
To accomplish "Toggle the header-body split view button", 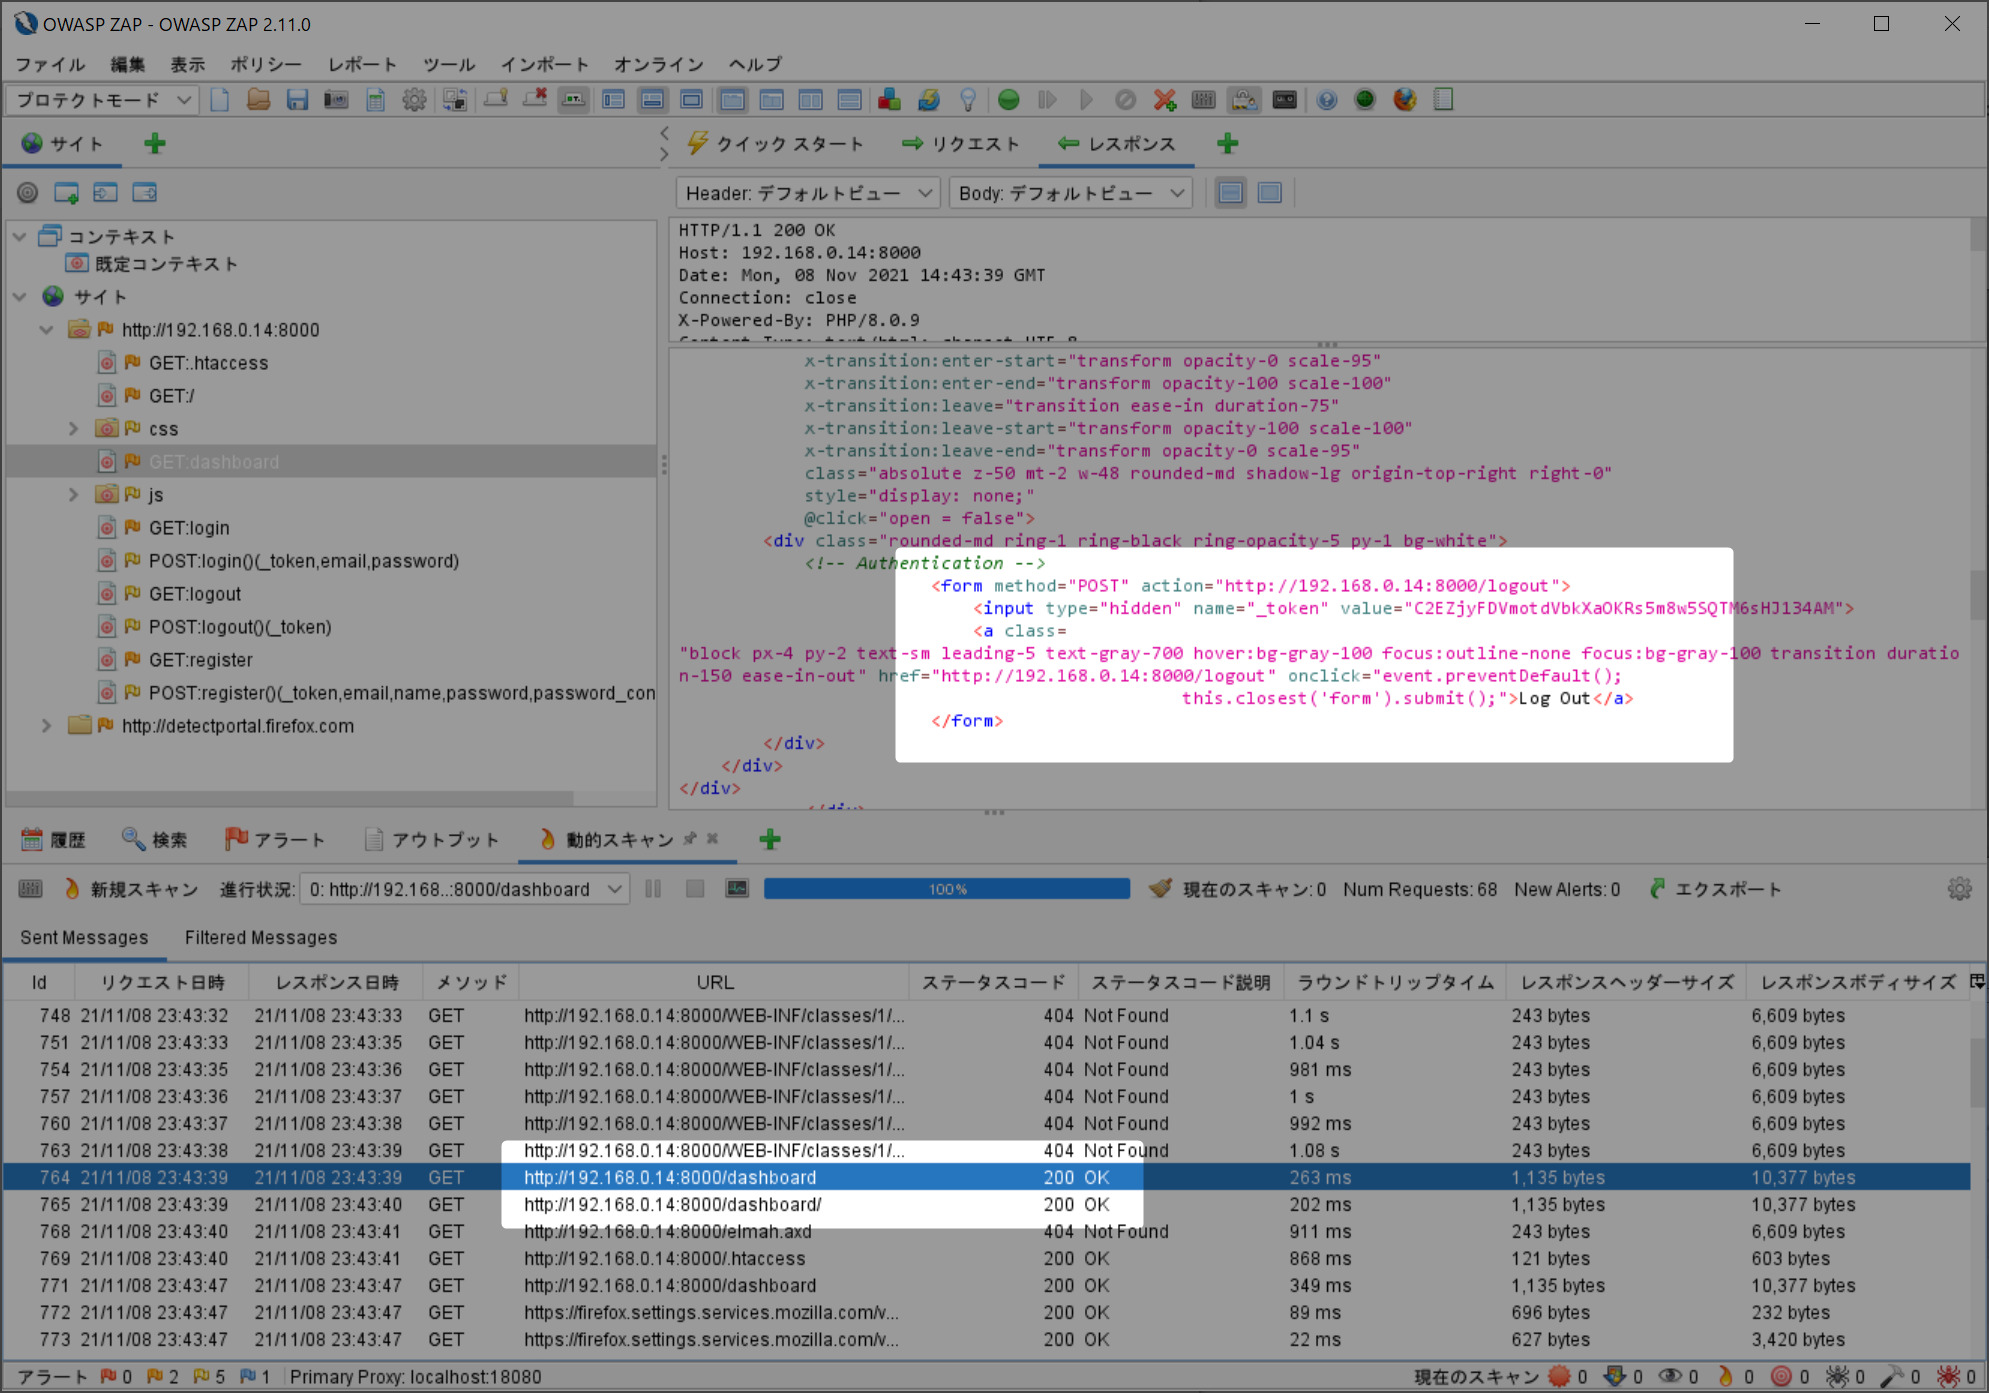I will point(1231,193).
